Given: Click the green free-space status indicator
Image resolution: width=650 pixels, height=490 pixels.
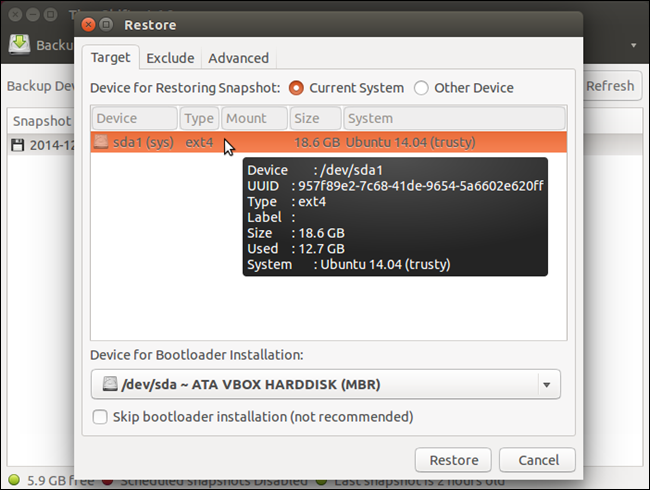Looking at the screenshot, I should coord(14,480).
